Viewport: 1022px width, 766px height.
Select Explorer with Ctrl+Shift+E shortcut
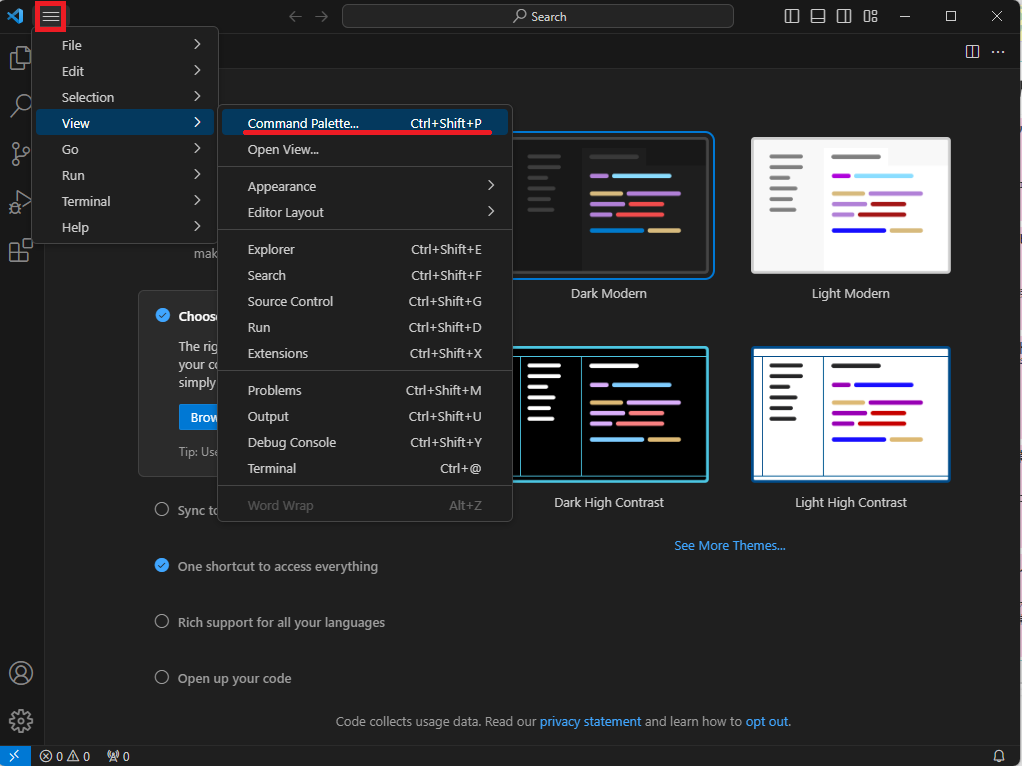[364, 249]
